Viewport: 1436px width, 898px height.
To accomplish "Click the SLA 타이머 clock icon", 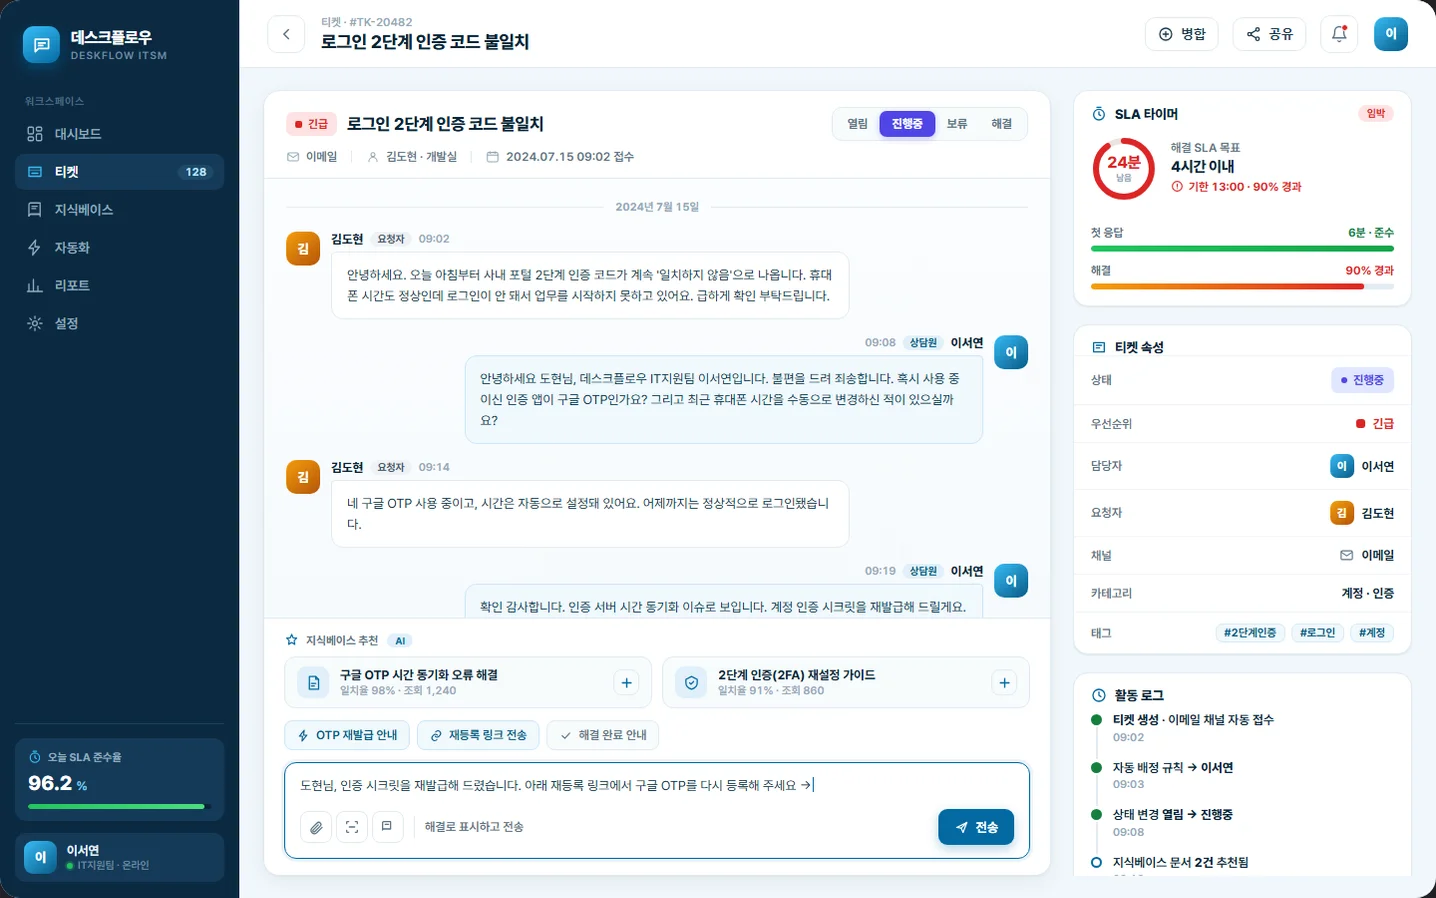I will click(1099, 114).
